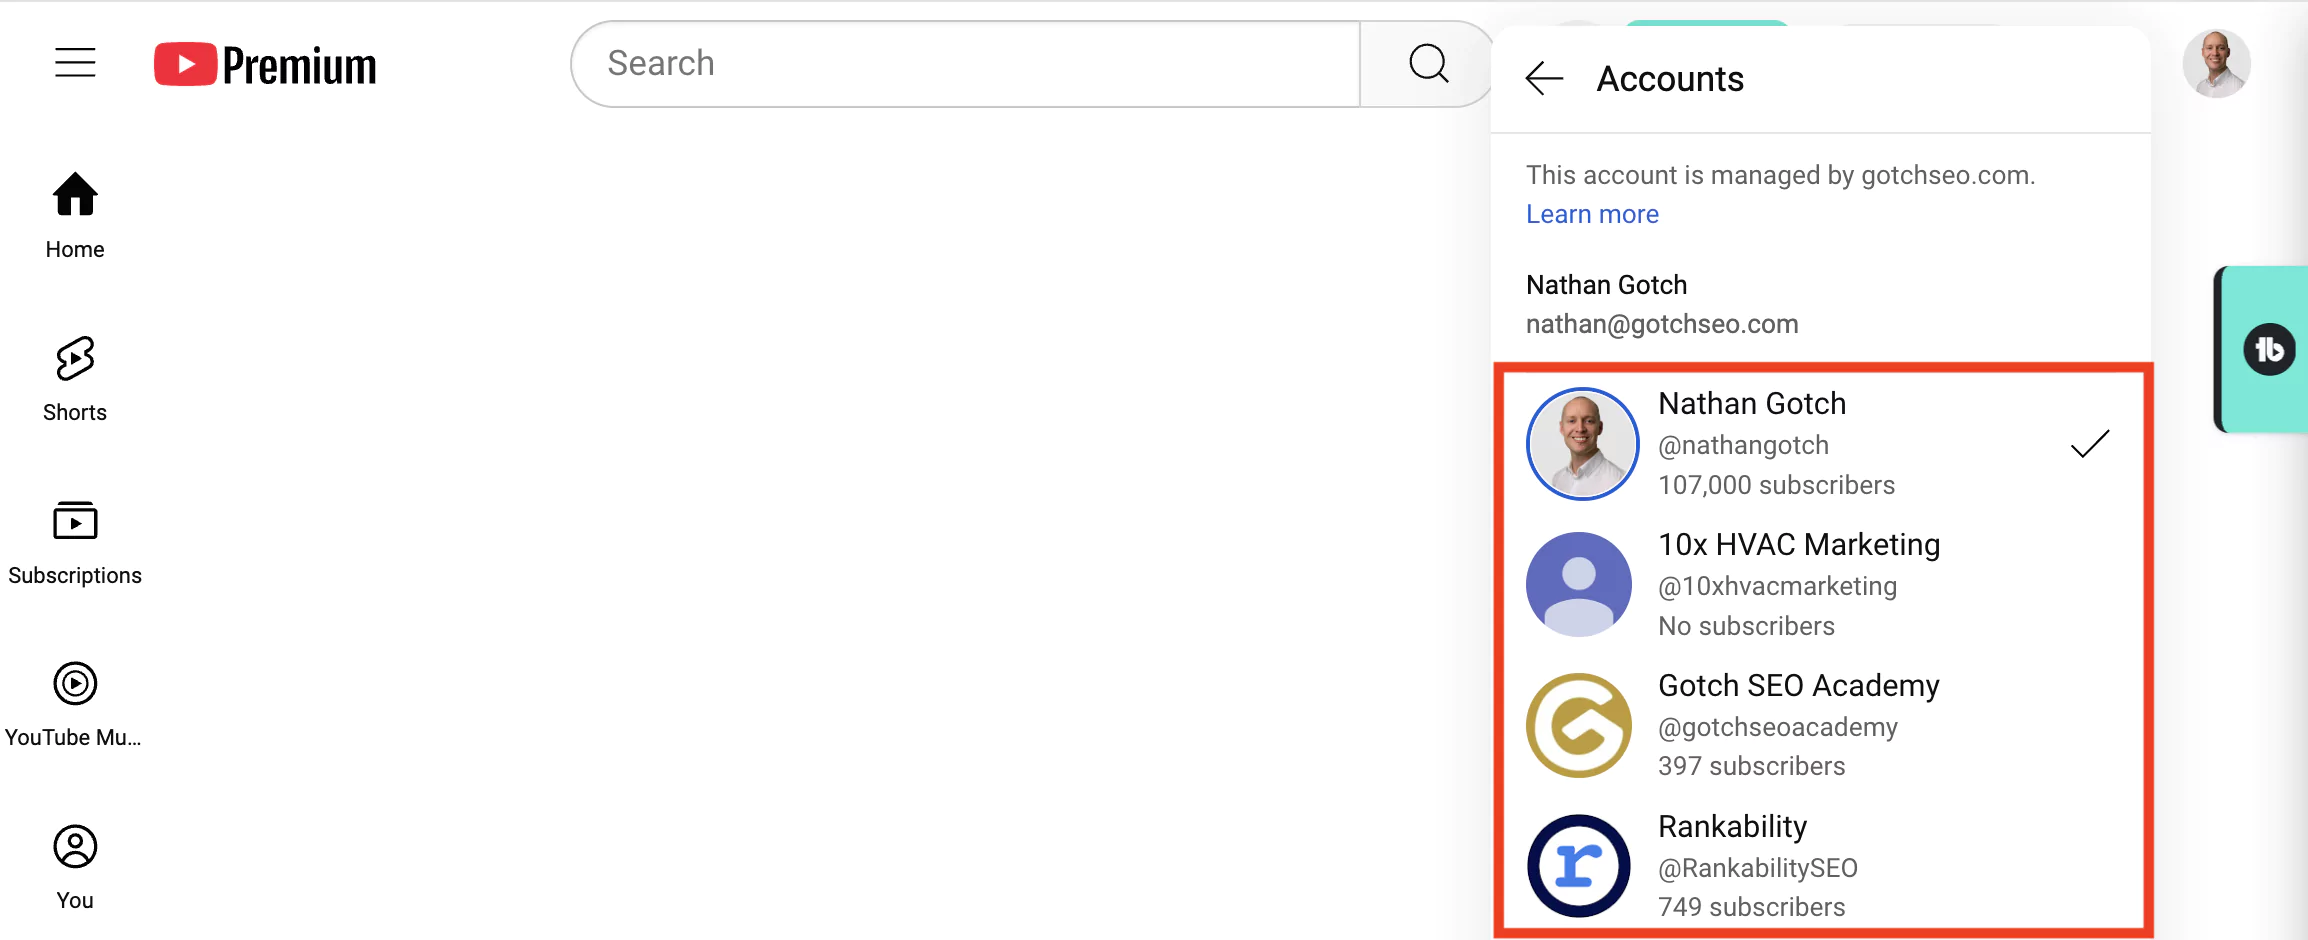2308x940 pixels.
Task: Open the You section in sidebar
Action: (x=75, y=868)
